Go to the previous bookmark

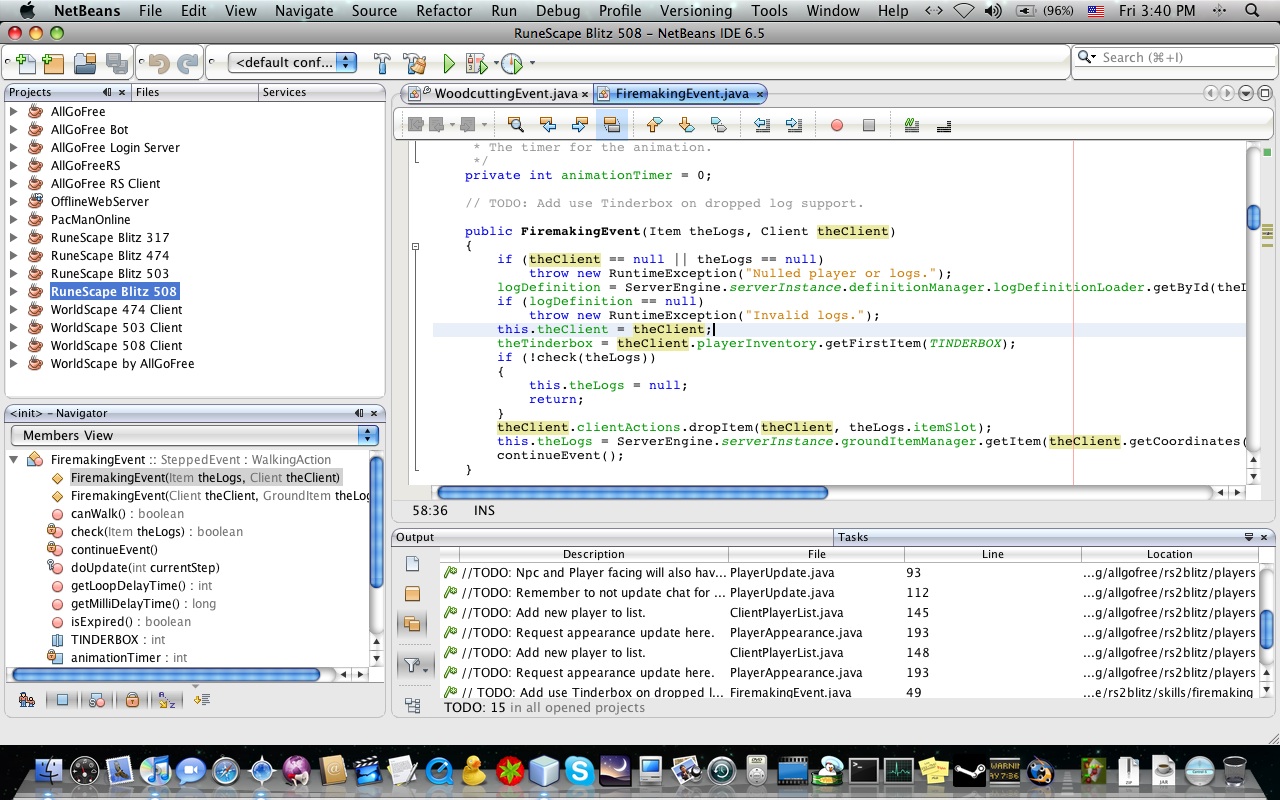click(654, 125)
